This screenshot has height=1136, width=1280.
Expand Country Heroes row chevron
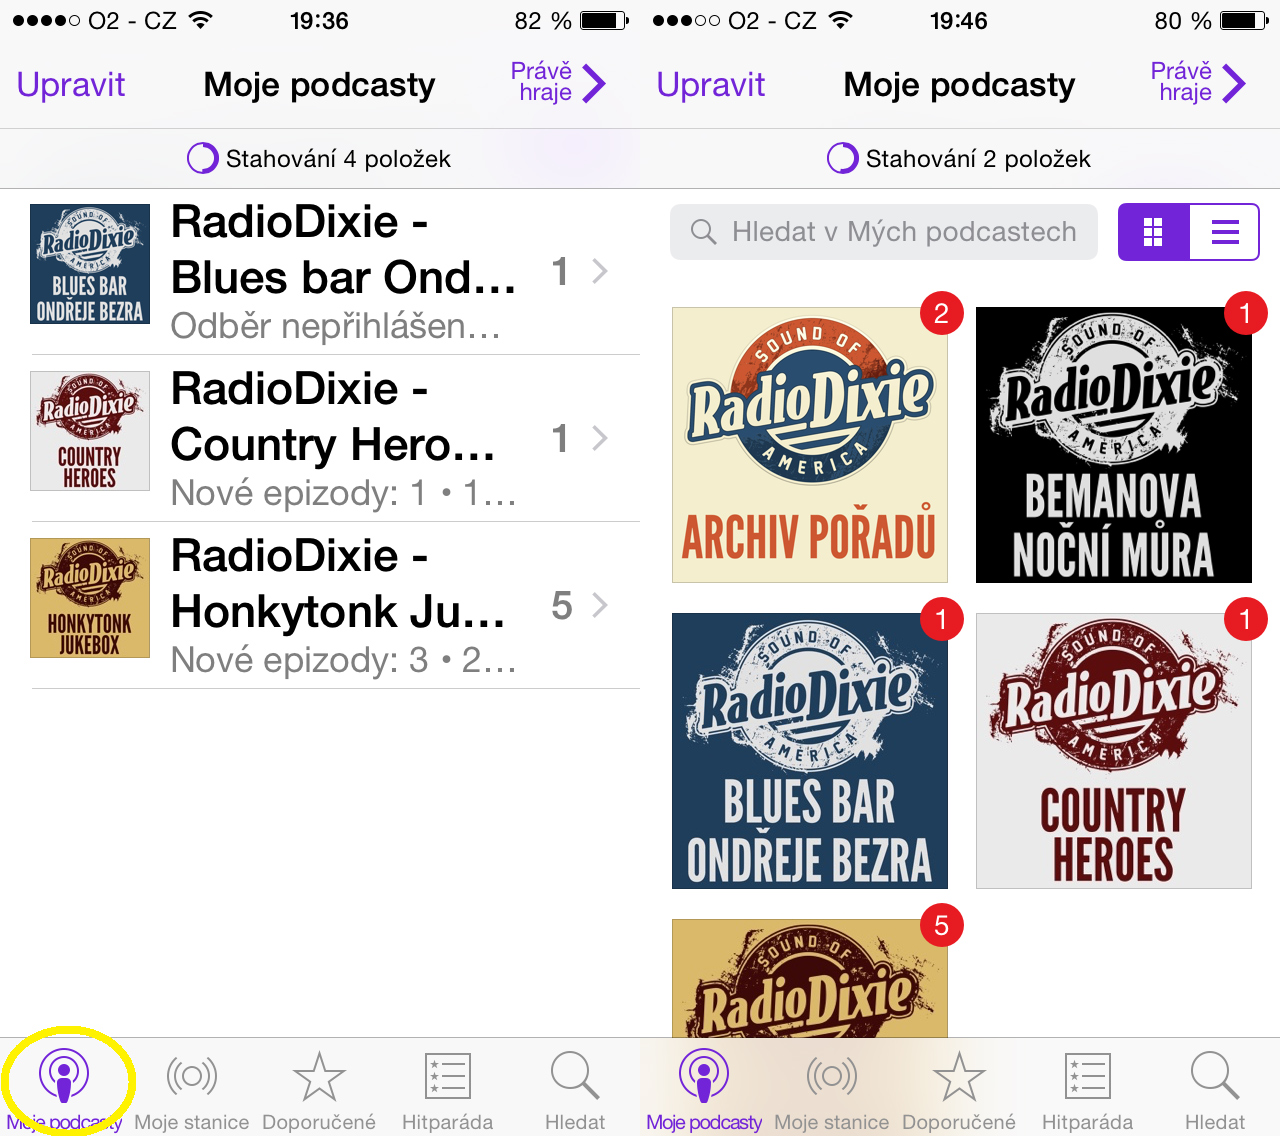pos(600,438)
